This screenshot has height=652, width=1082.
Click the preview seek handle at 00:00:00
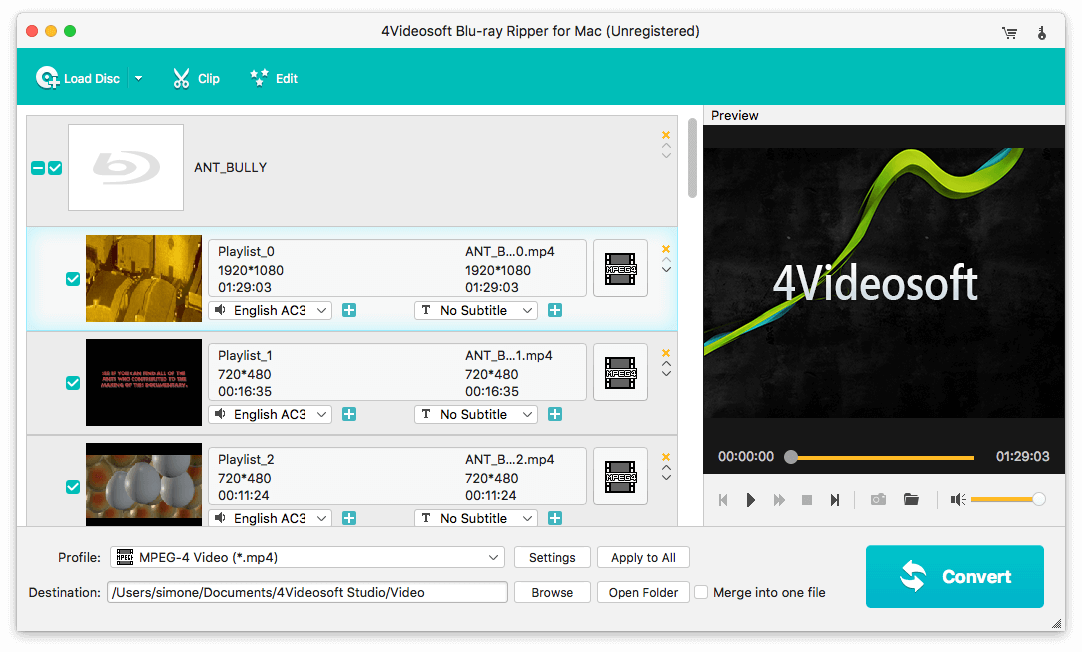coord(791,457)
